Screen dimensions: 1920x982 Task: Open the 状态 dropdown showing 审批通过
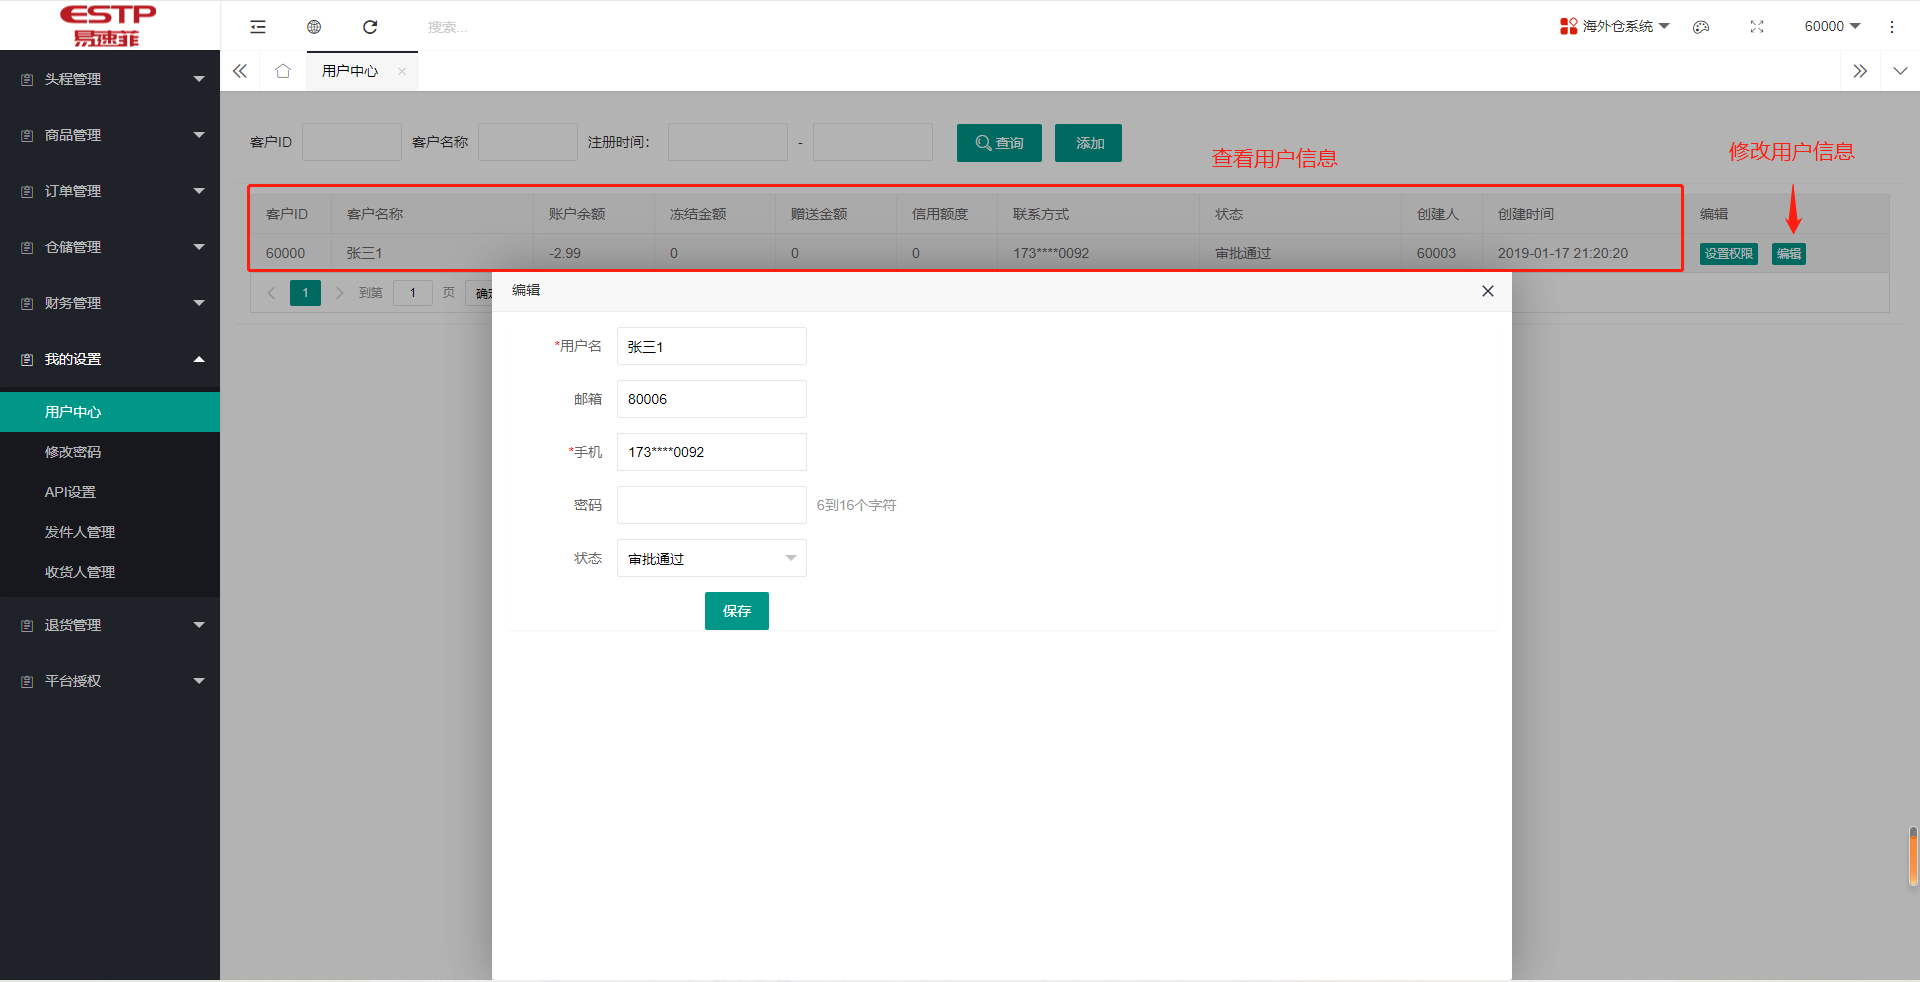coord(711,558)
